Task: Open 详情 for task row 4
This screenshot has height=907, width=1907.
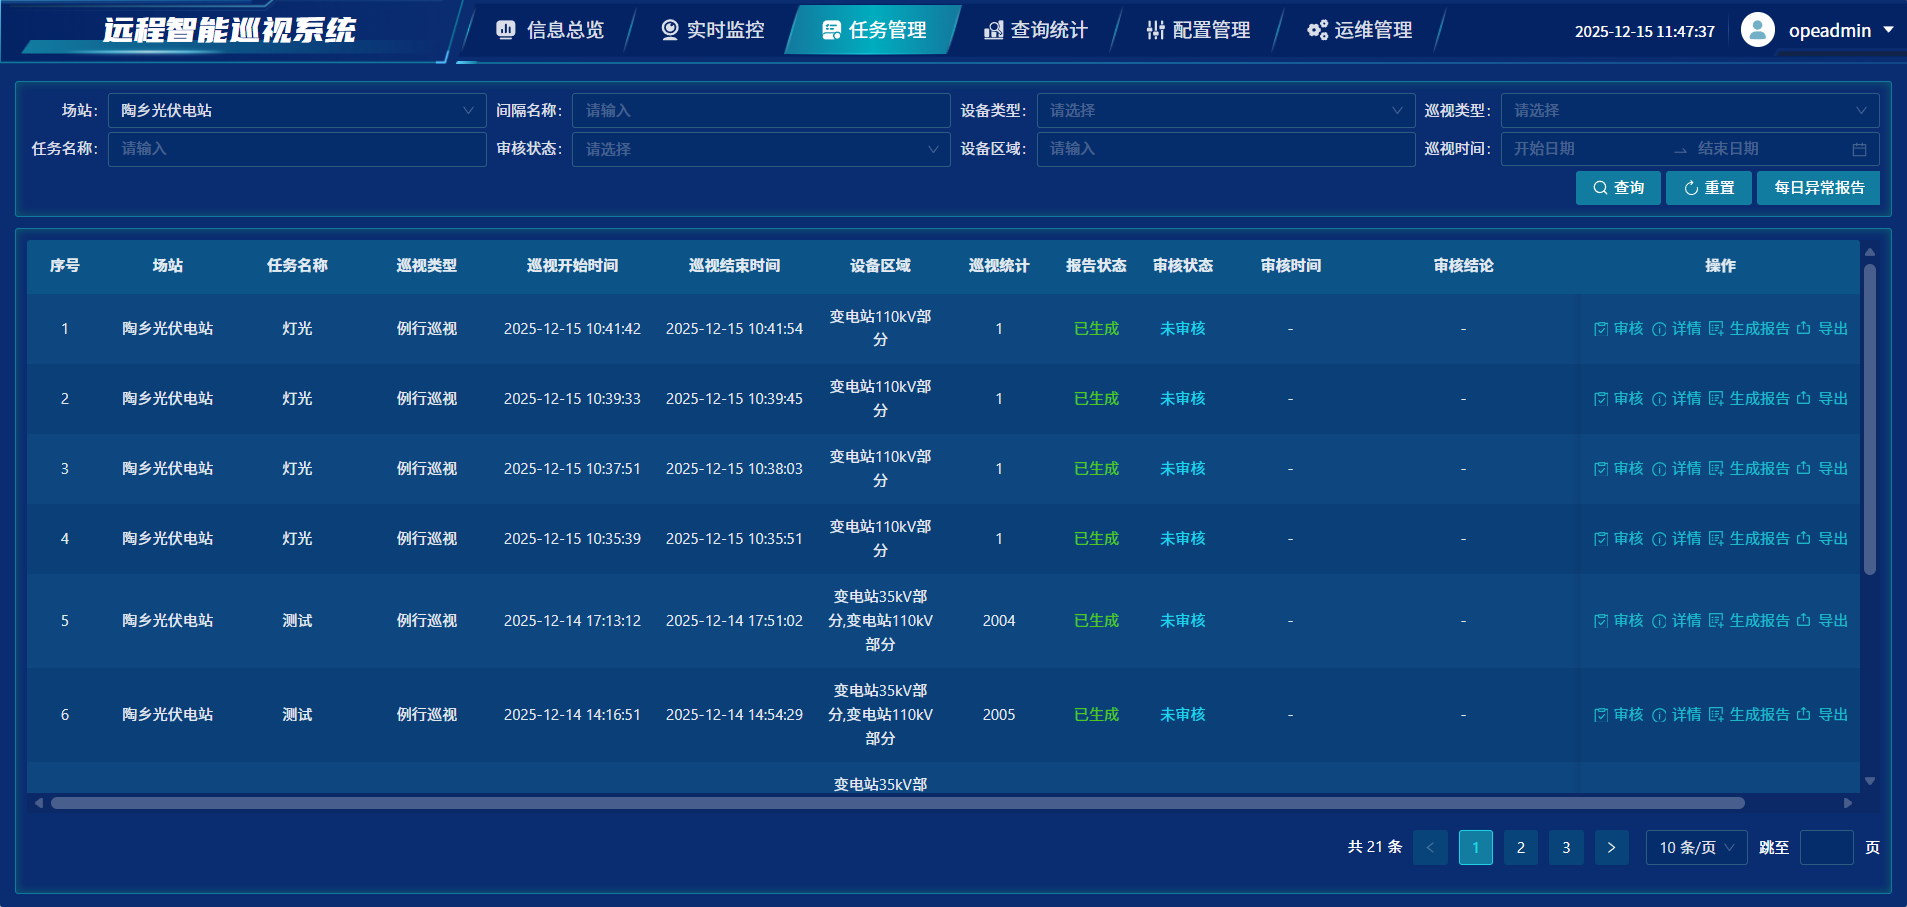Action: 1676,539
